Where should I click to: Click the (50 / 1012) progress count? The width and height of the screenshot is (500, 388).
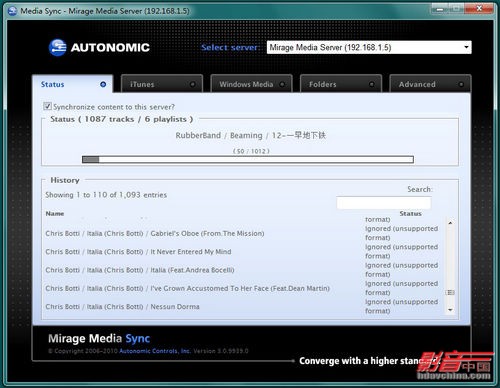[251, 151]
